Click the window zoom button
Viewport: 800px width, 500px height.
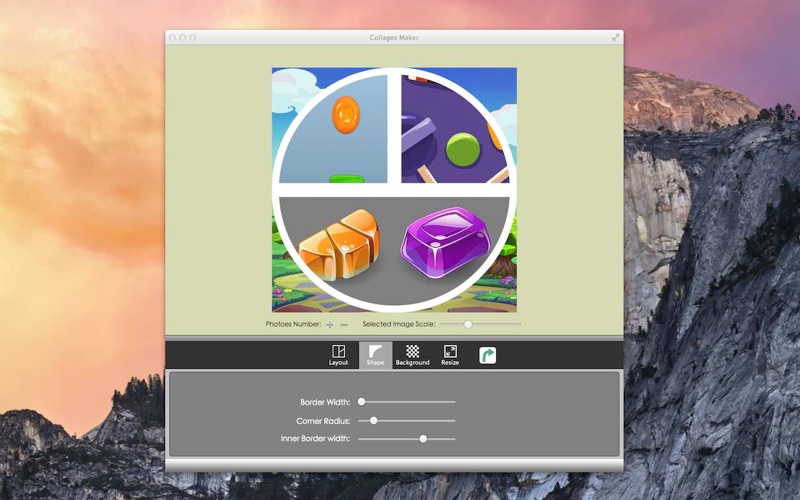tap(193, 37)
